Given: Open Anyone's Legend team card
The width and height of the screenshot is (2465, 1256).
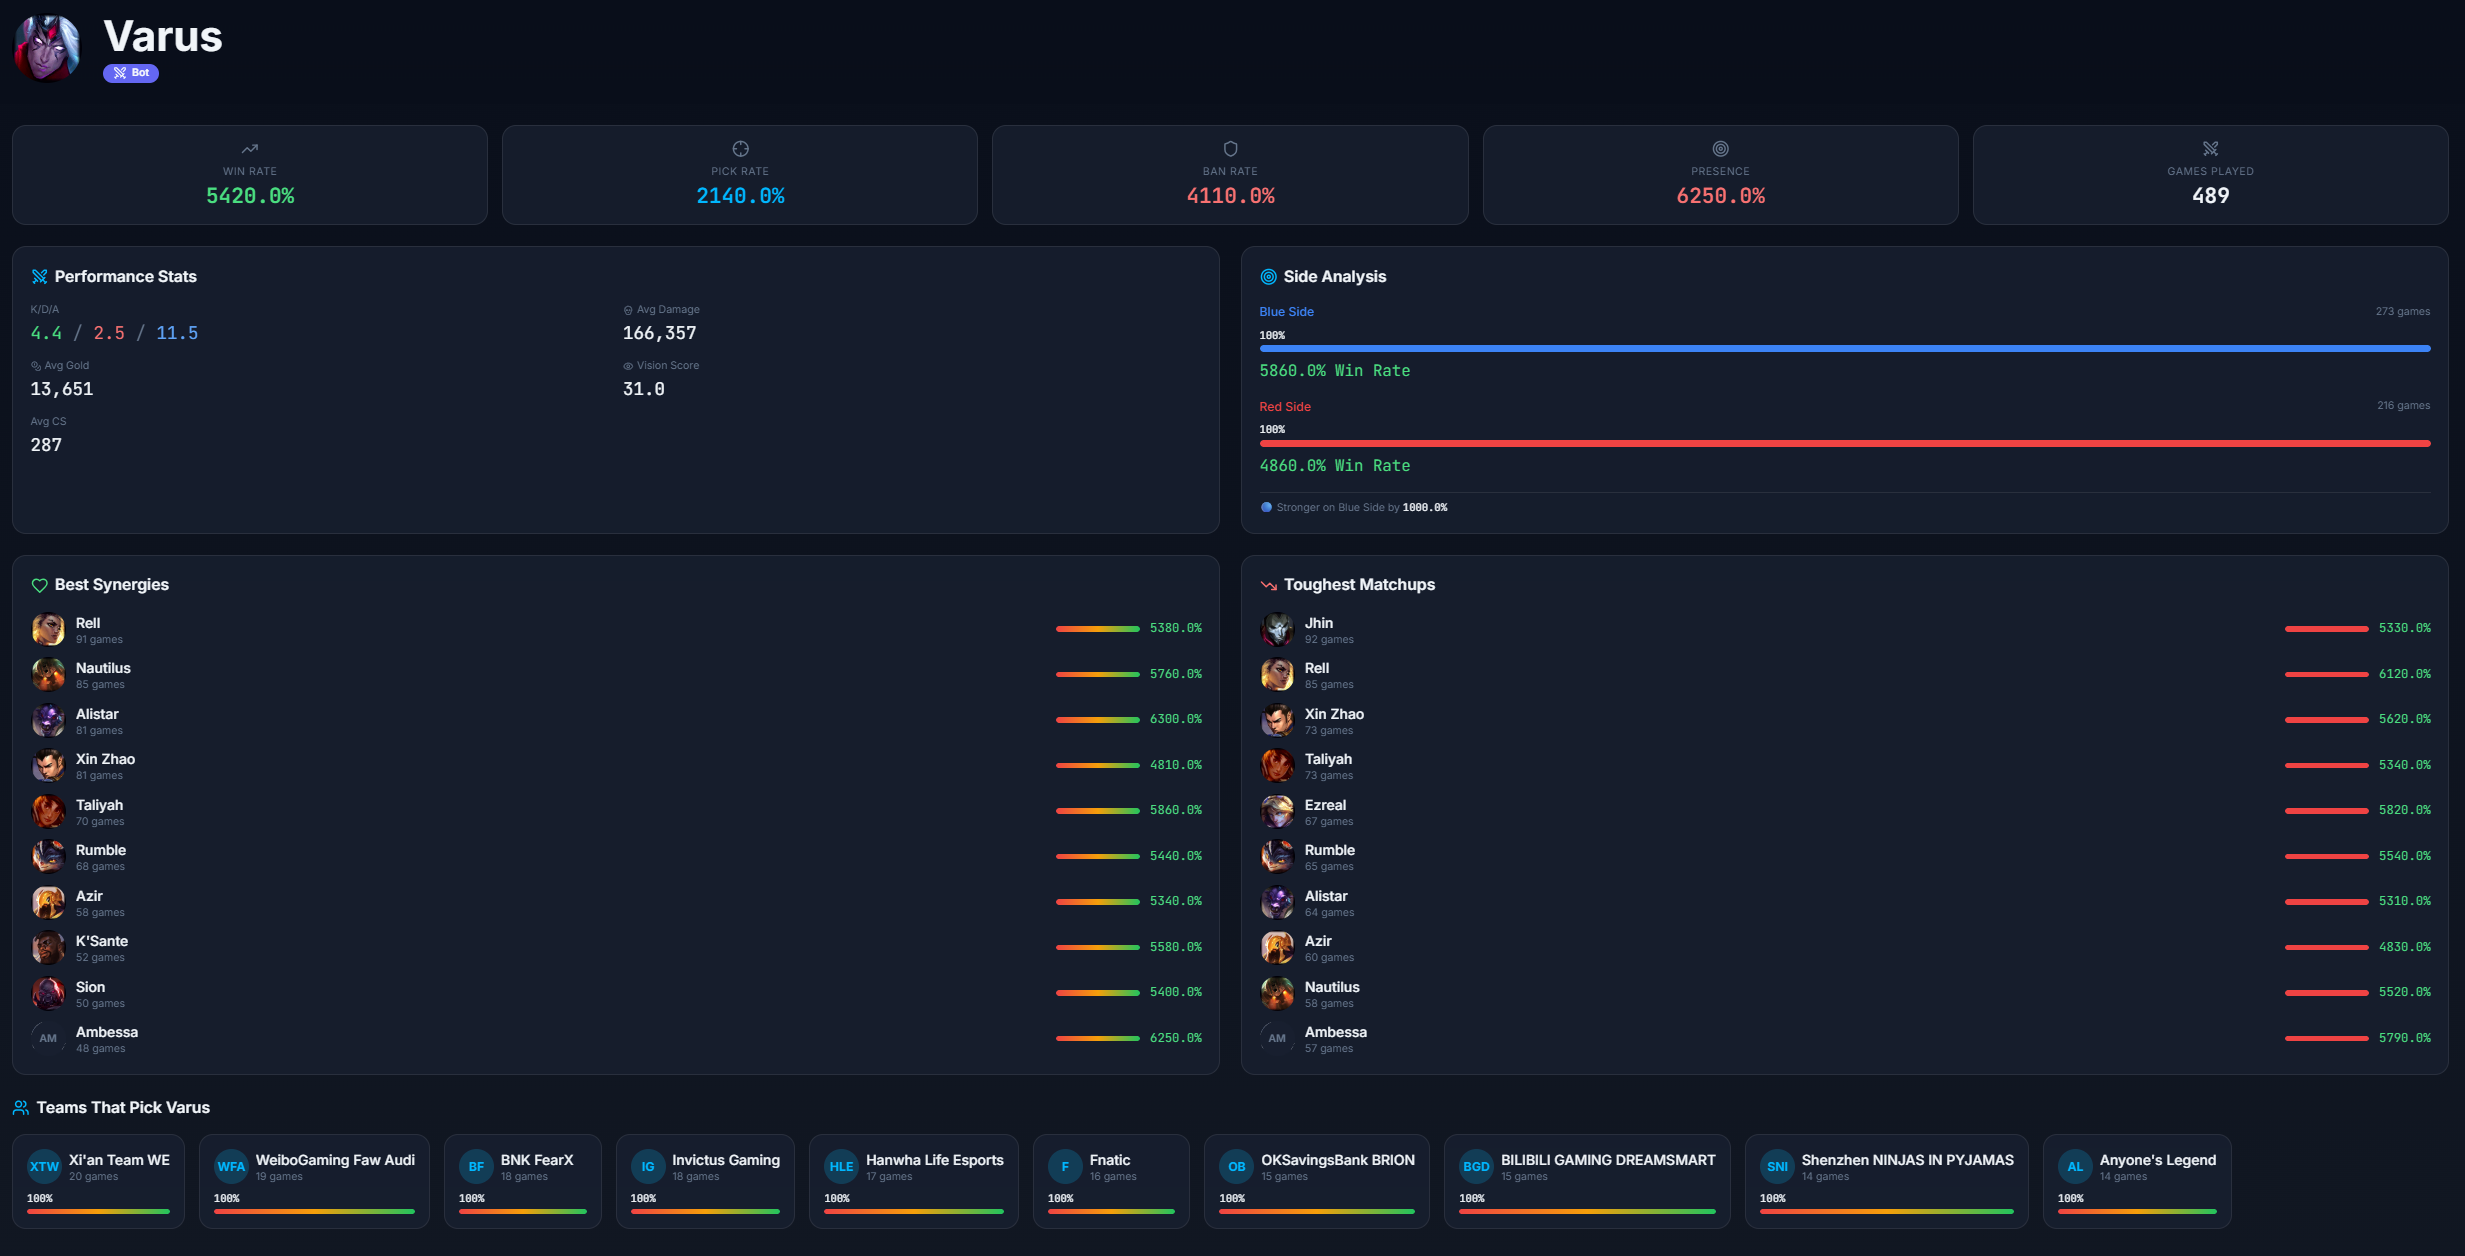Looking at the screenshot, I should 2136,1181.
